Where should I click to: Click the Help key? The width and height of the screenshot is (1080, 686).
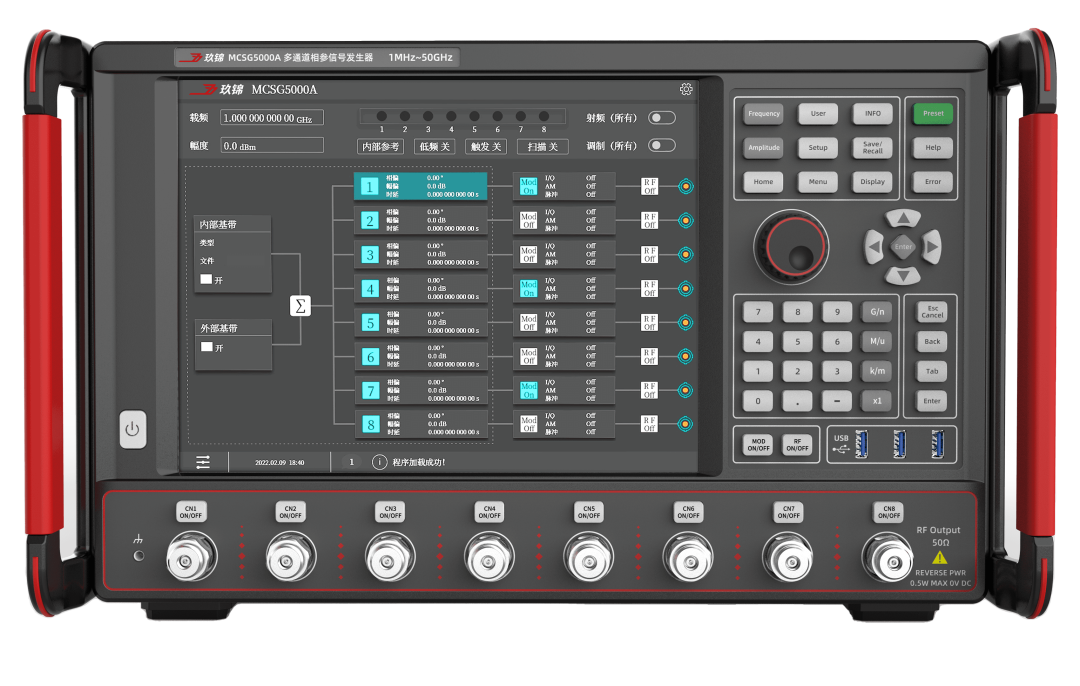click(933, 147)
